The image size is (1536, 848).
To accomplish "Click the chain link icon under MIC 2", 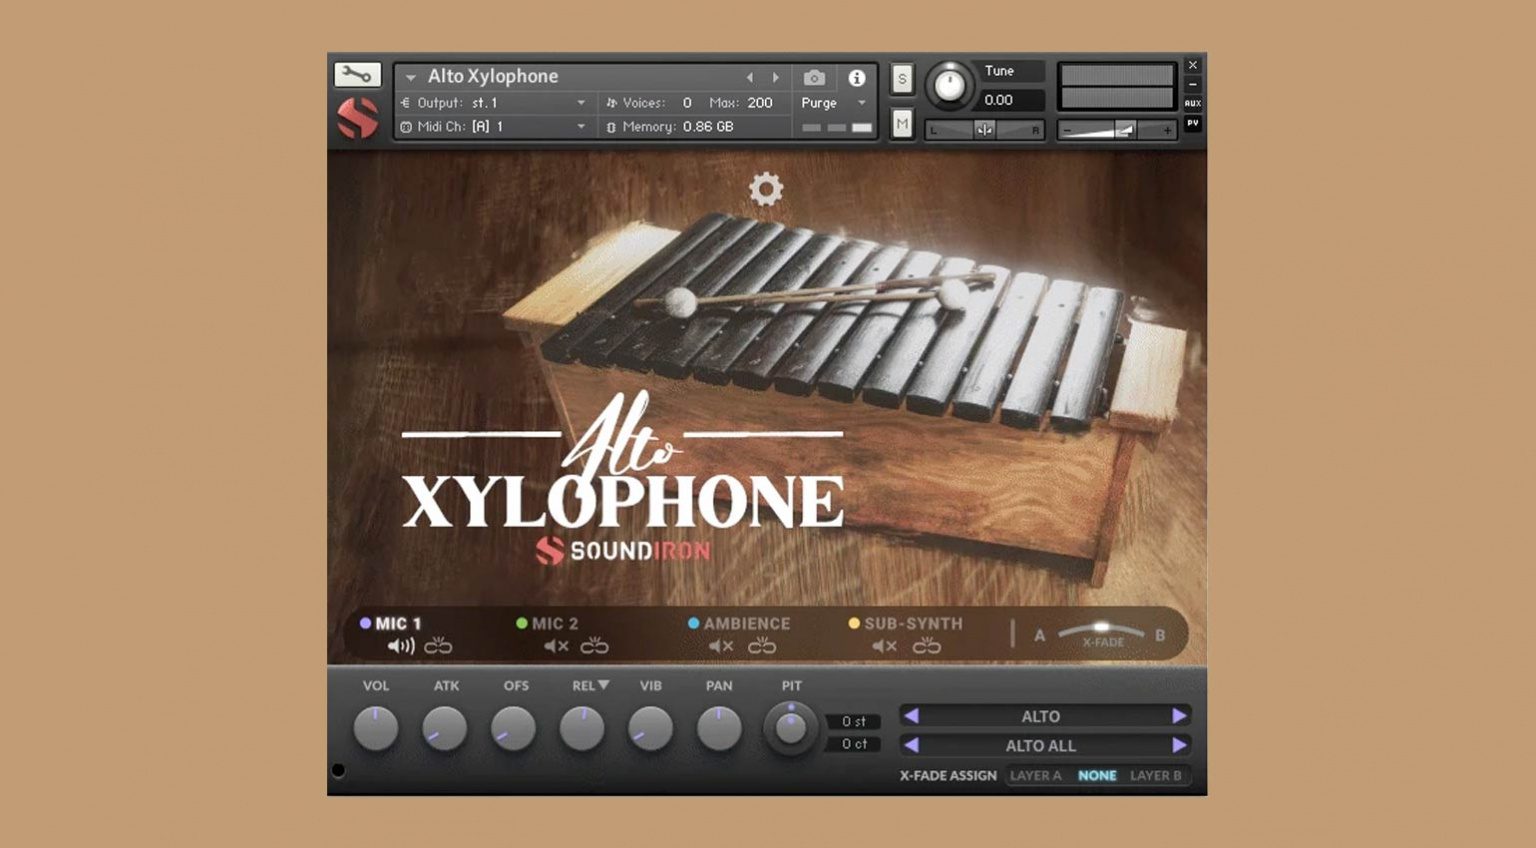I will point(594,646).
